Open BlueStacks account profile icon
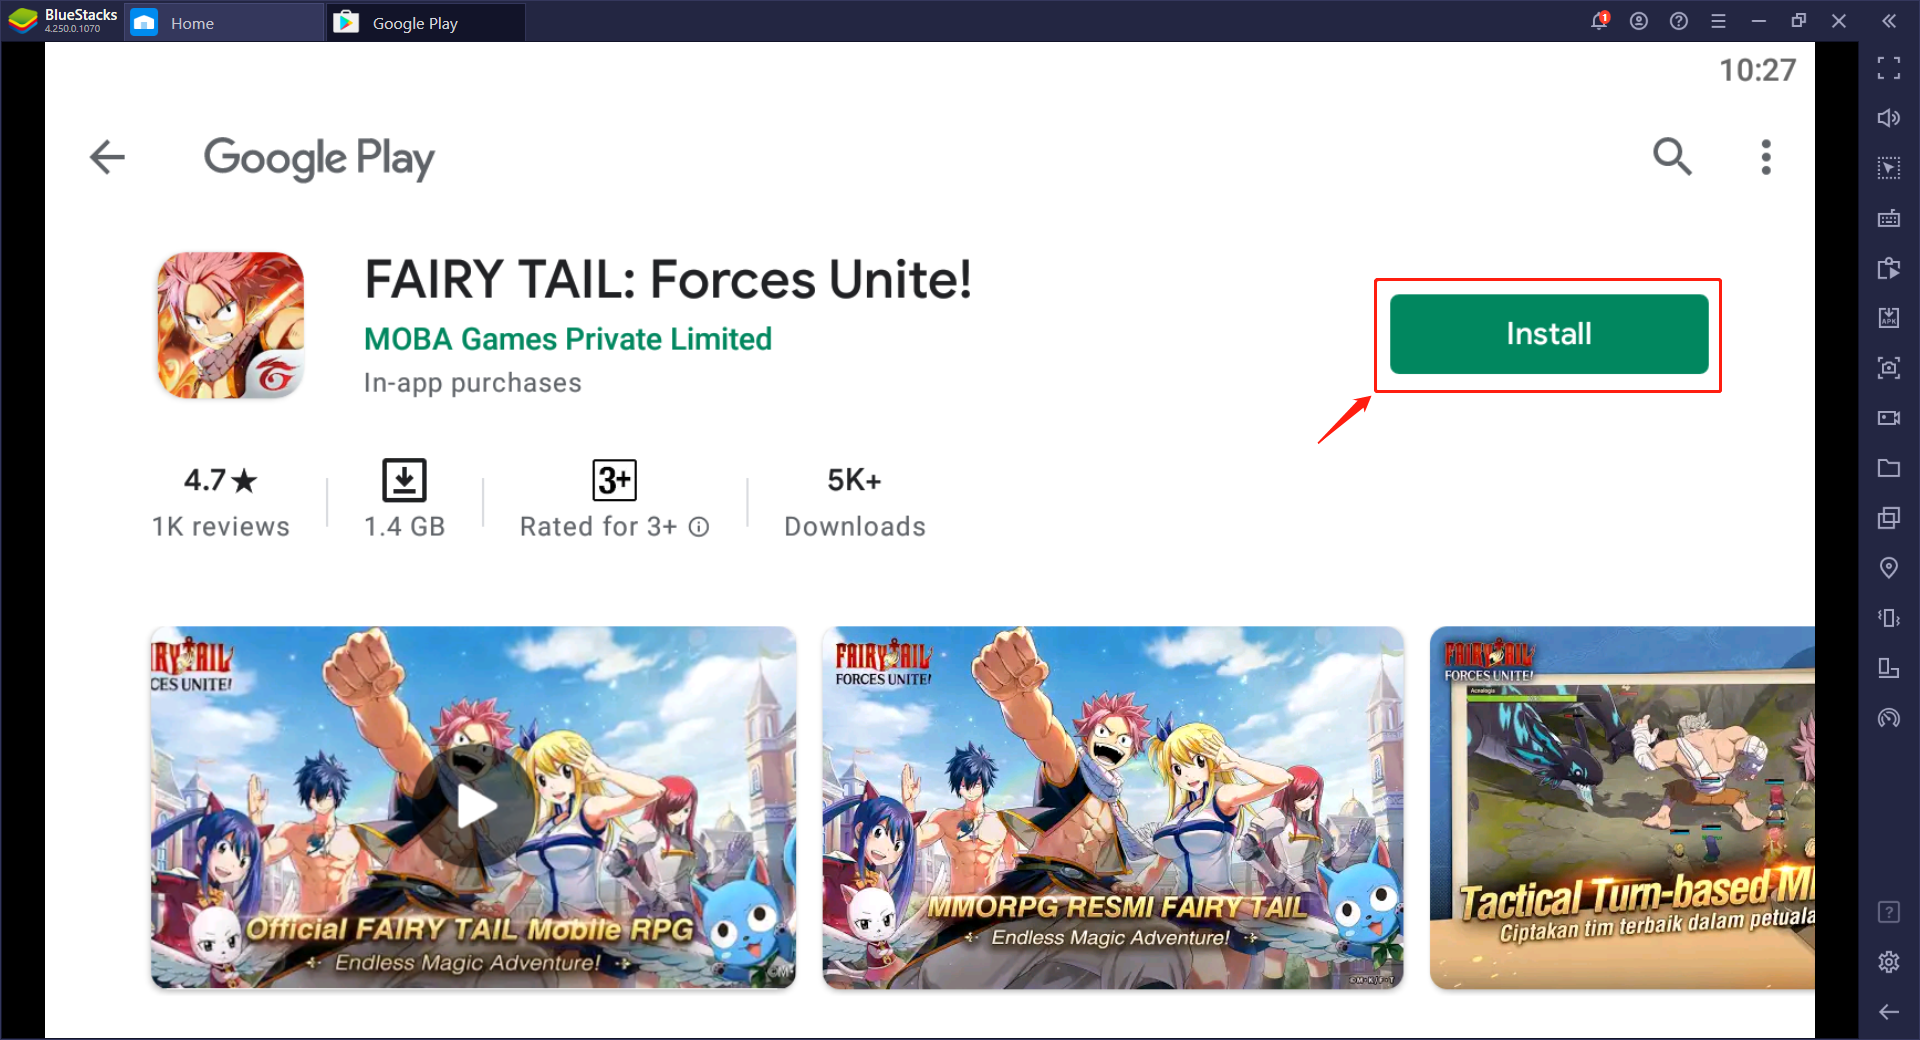This screenshot has width=1920, height=1040. click(x=1639, y=21)
